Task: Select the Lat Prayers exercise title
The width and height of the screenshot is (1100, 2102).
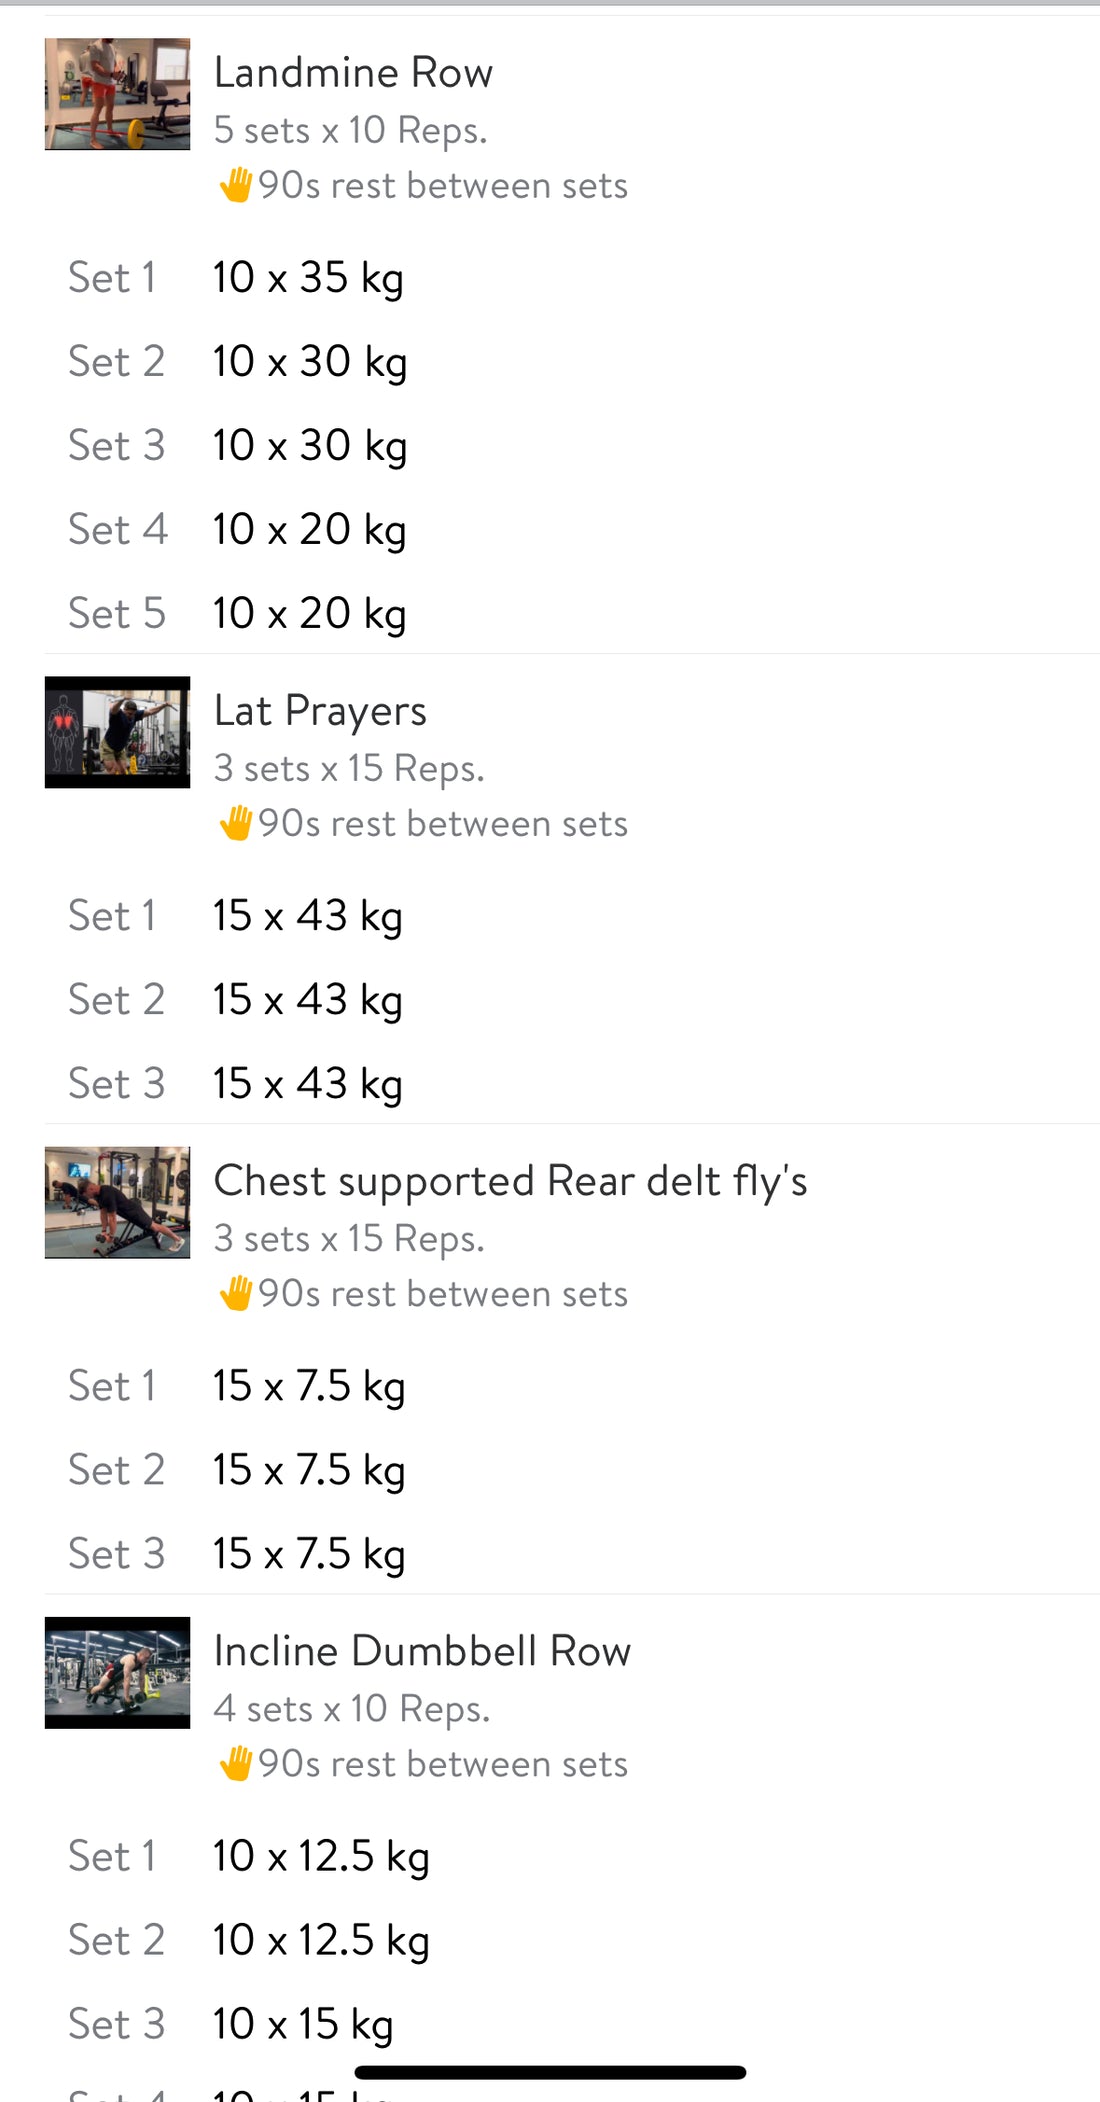Action: point(320,711)
